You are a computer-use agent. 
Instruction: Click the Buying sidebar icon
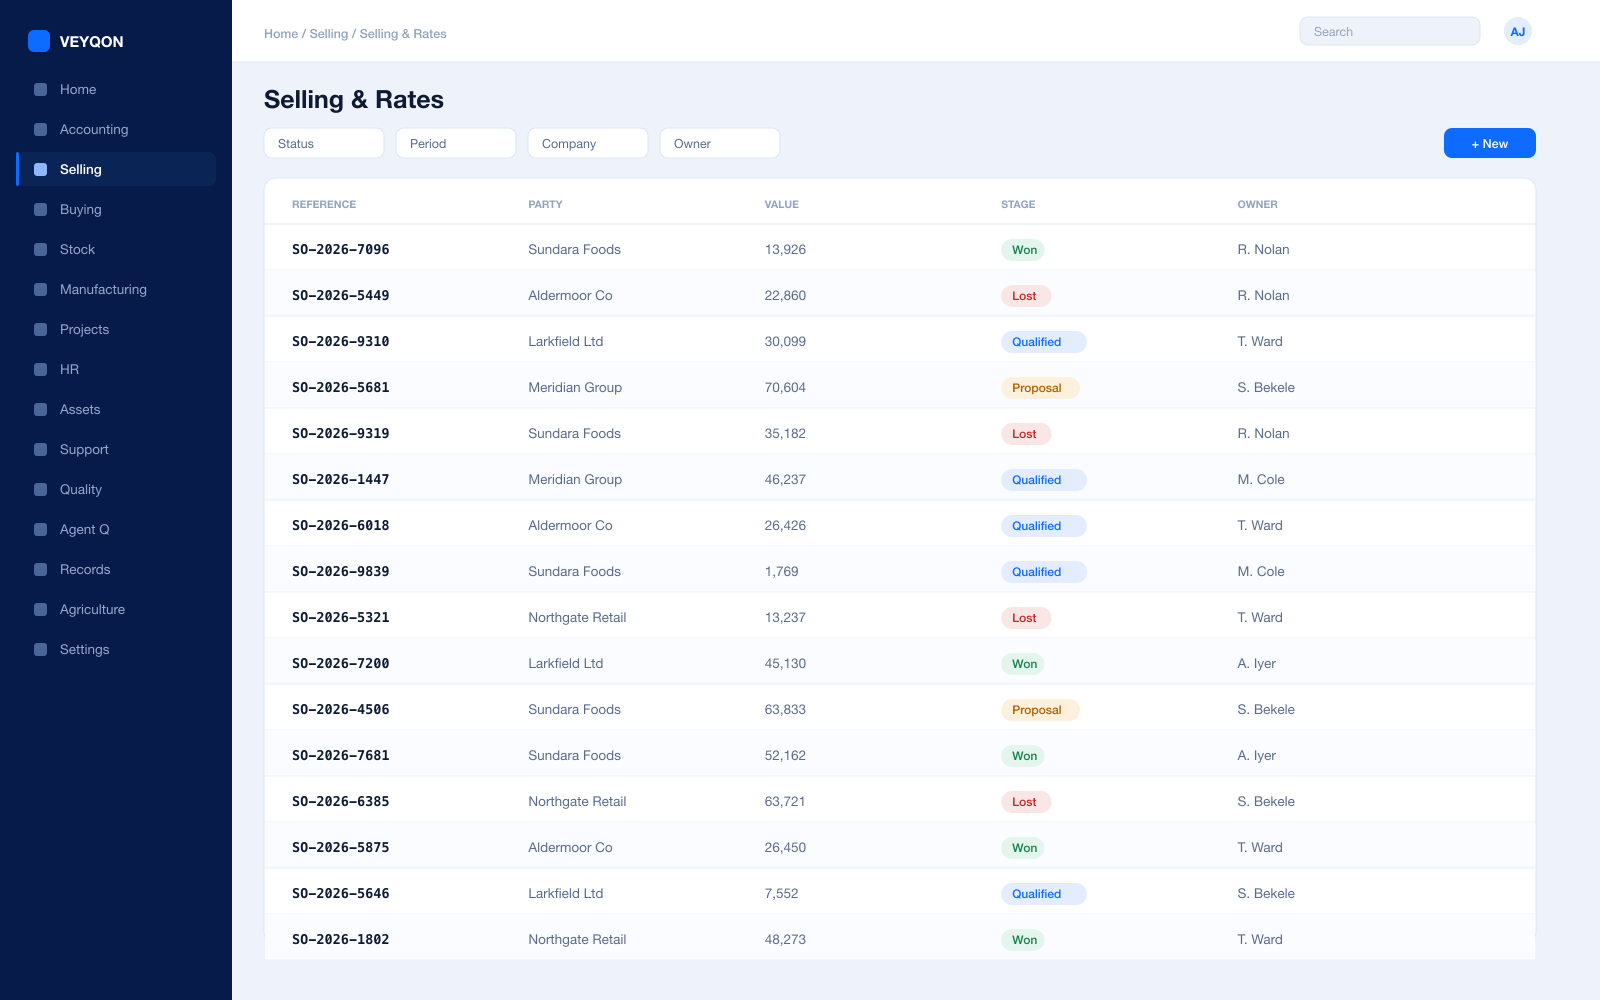pyautogui.click(x=40, y=209)
